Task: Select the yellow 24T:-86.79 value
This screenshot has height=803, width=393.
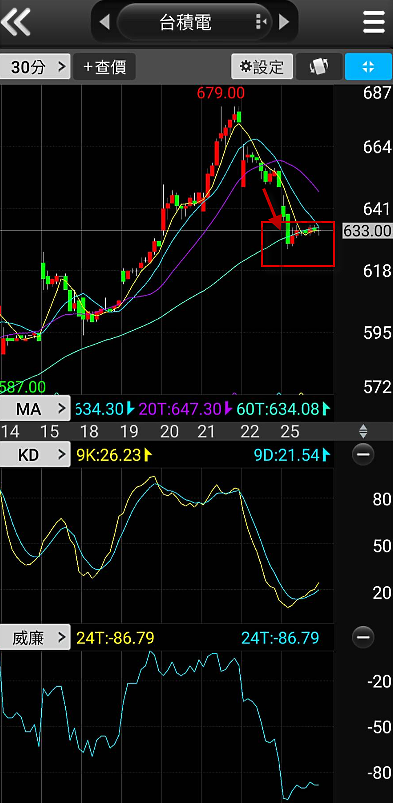Action: coord(115,638)
